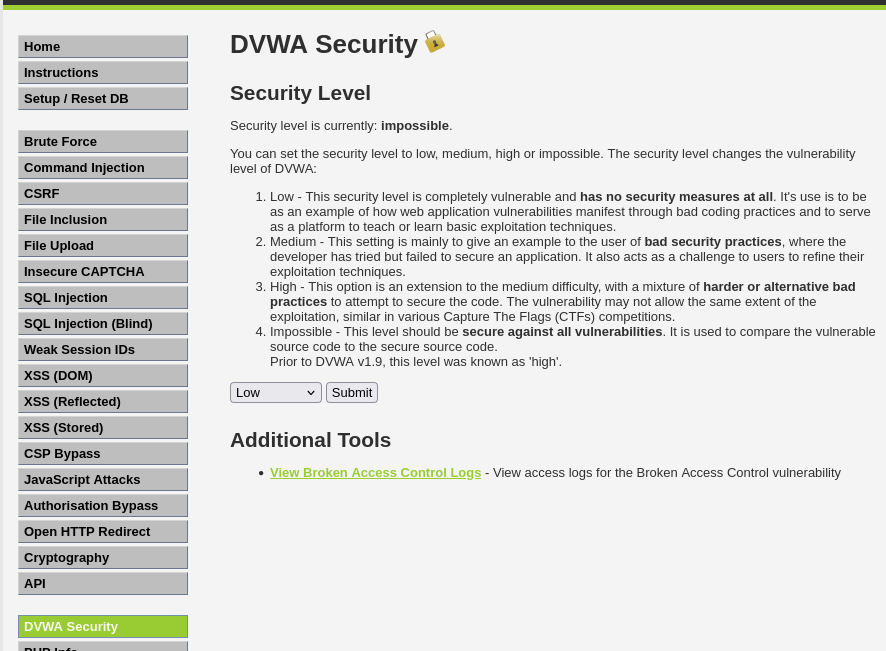Image resolution: width=886 pixels, height=651 pixels.
Task: Click bold text 'secure against all vulnerabilities'
Action: click(x=562, y=332)
